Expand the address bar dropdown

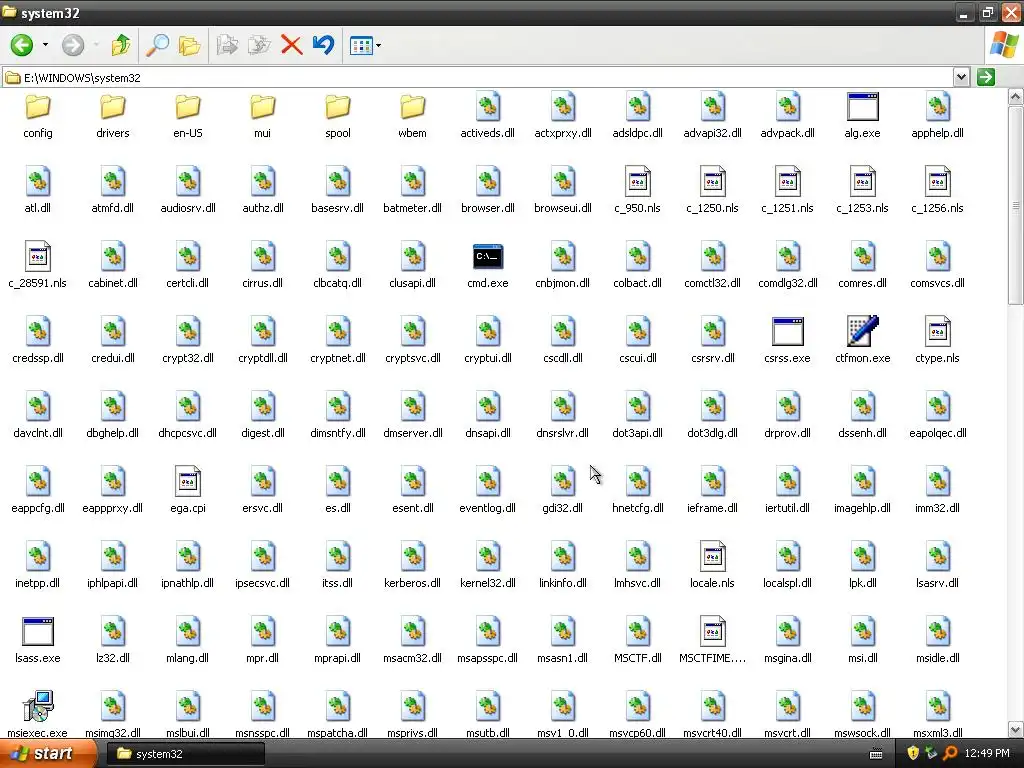coord(961,77)
